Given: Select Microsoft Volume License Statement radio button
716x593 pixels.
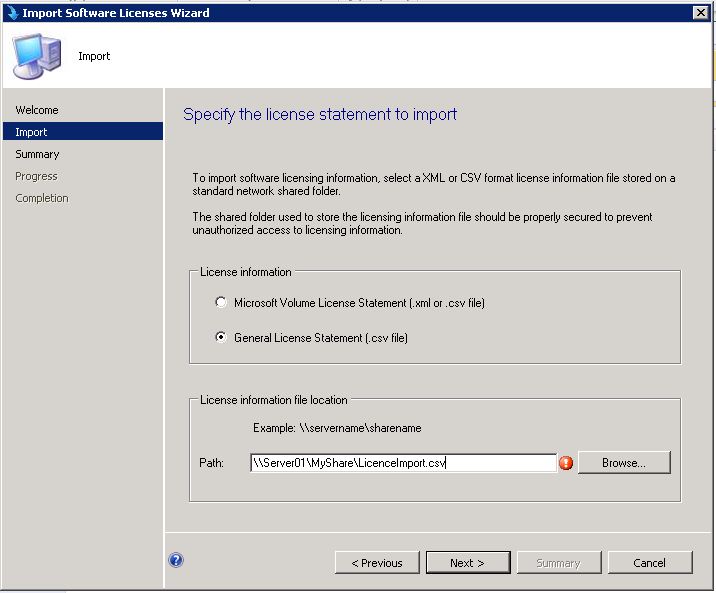Looking at the screenshot, I should tap(222, 302).
